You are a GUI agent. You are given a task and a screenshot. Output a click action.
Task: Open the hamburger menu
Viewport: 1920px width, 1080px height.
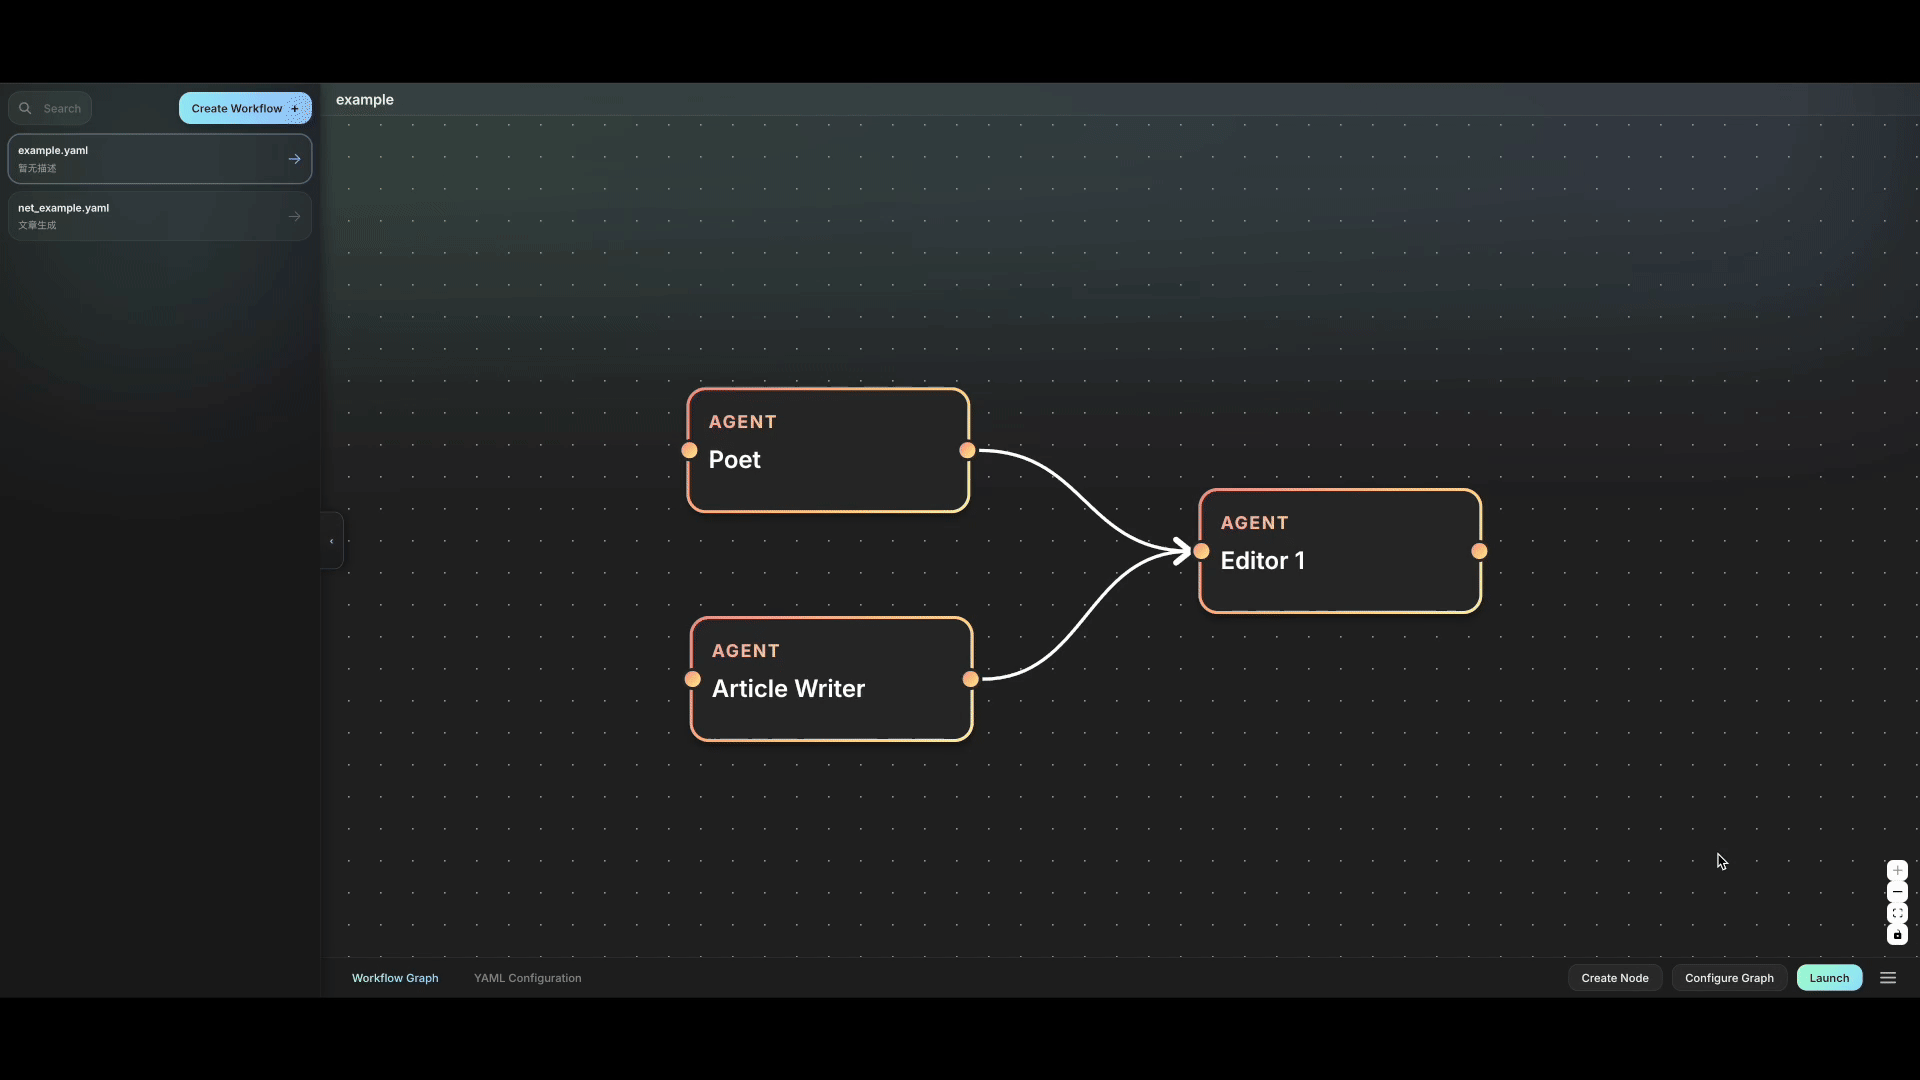point(1888,978)
